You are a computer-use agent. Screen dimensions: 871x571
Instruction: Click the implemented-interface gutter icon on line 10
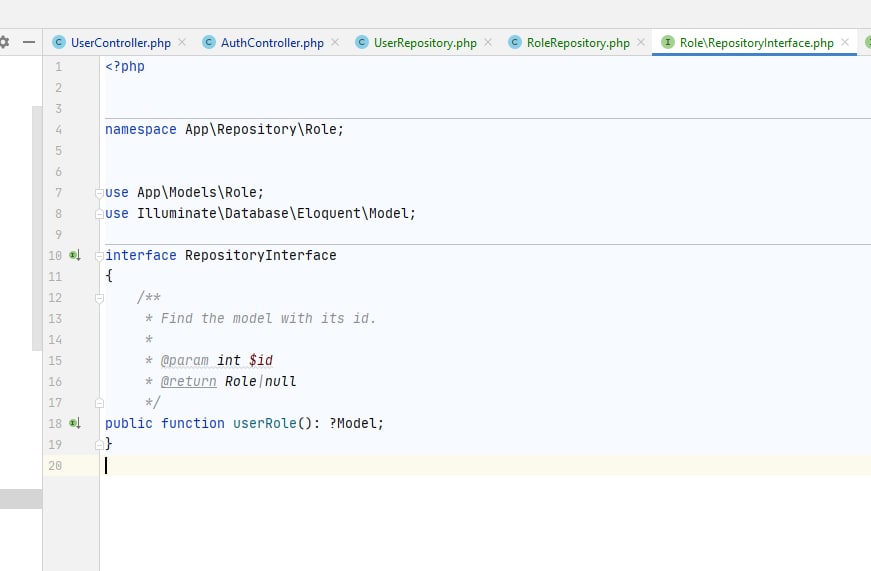coord(75,256)
